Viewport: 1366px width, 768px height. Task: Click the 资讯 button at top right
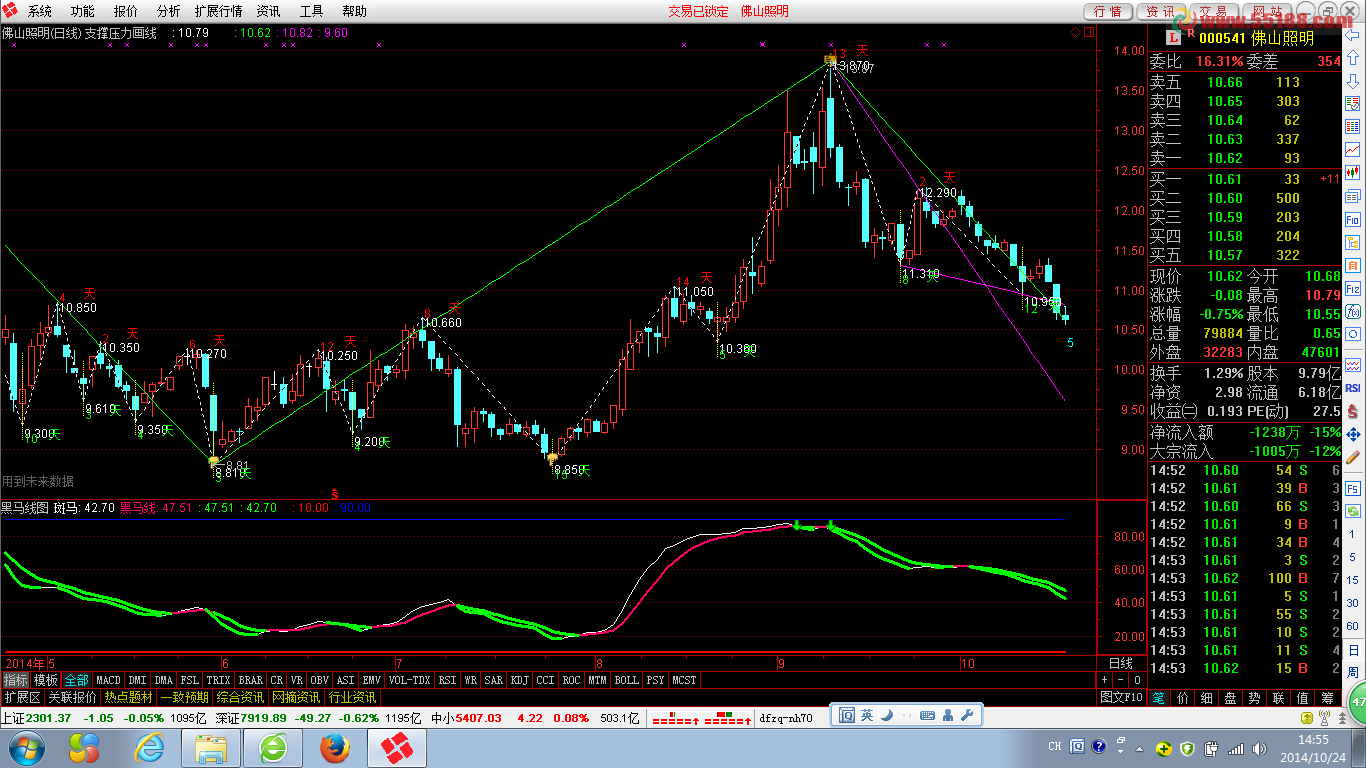pos(1160,11)
